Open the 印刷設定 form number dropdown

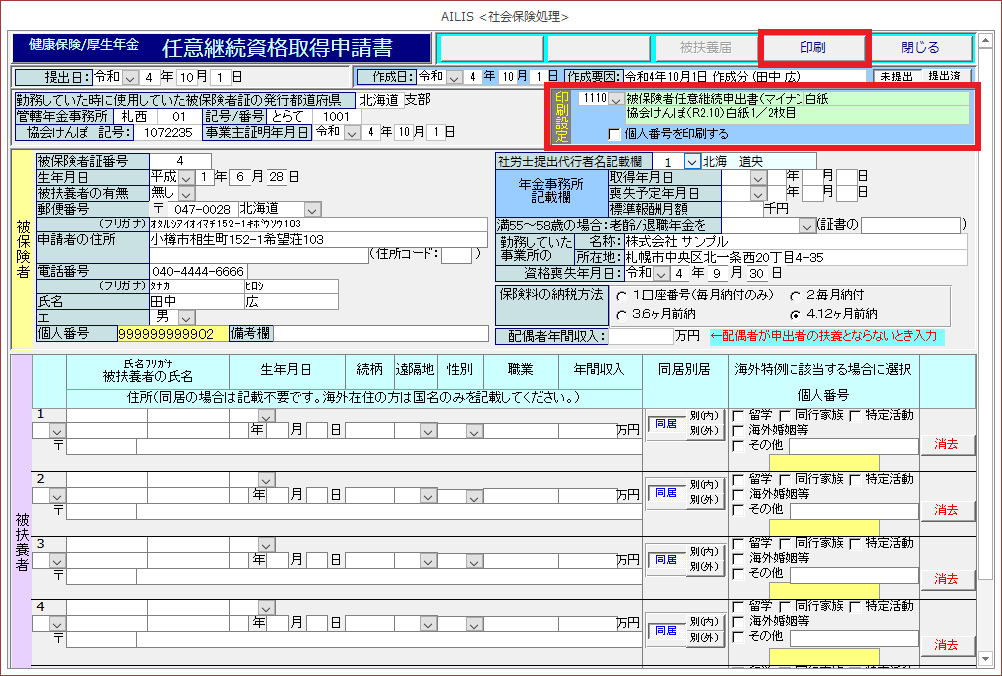[x=616, y=99]
